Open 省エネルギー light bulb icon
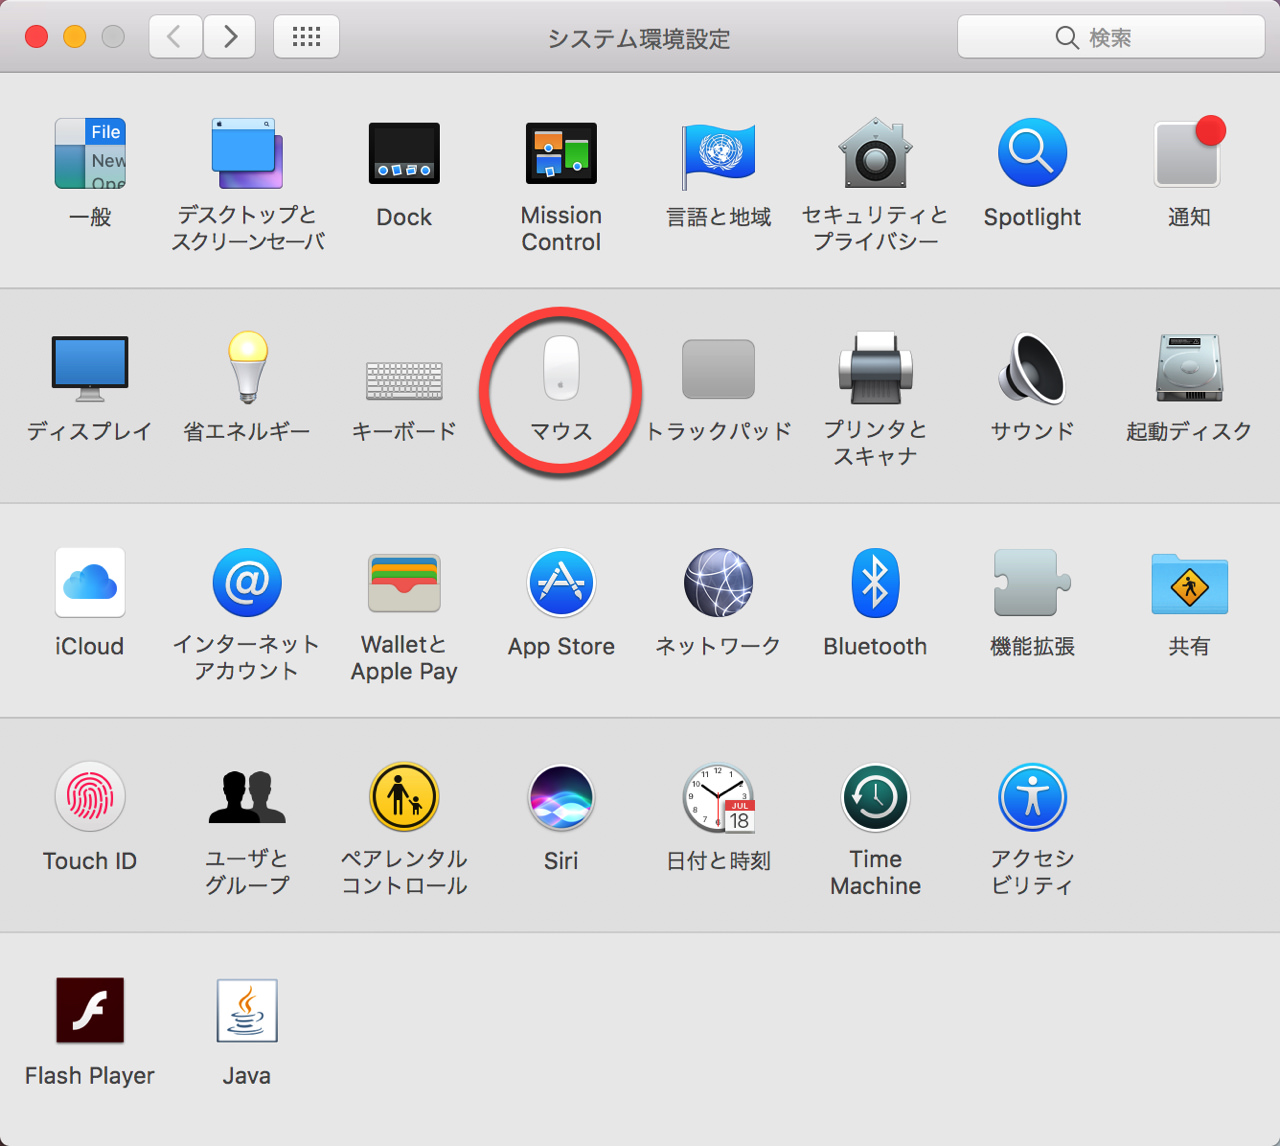This screenshot has height=1146, width=1280. (x=247, y=367)
